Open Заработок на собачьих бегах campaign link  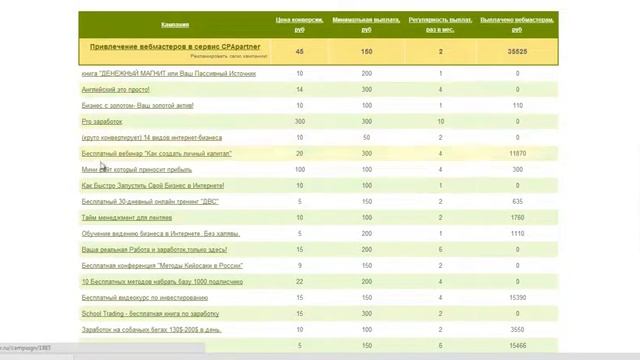[151, 330]
